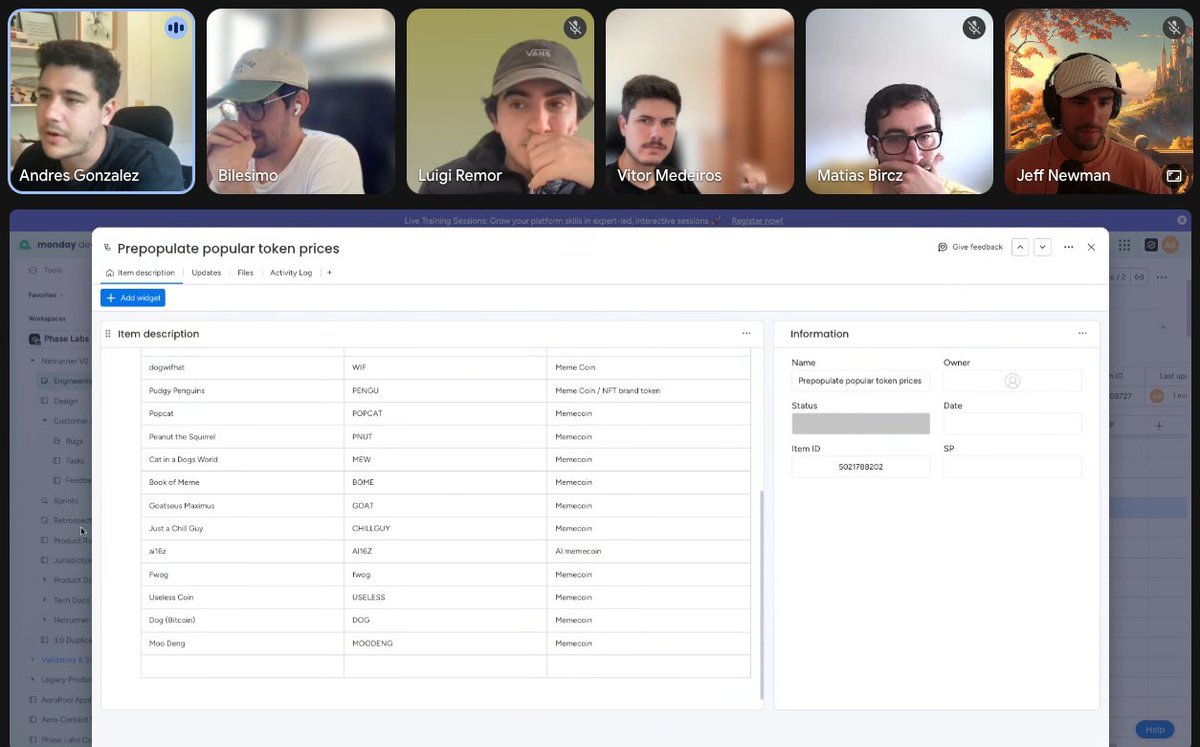
Task: Grab the Item description widget drag handle
Action: [108, 333]
